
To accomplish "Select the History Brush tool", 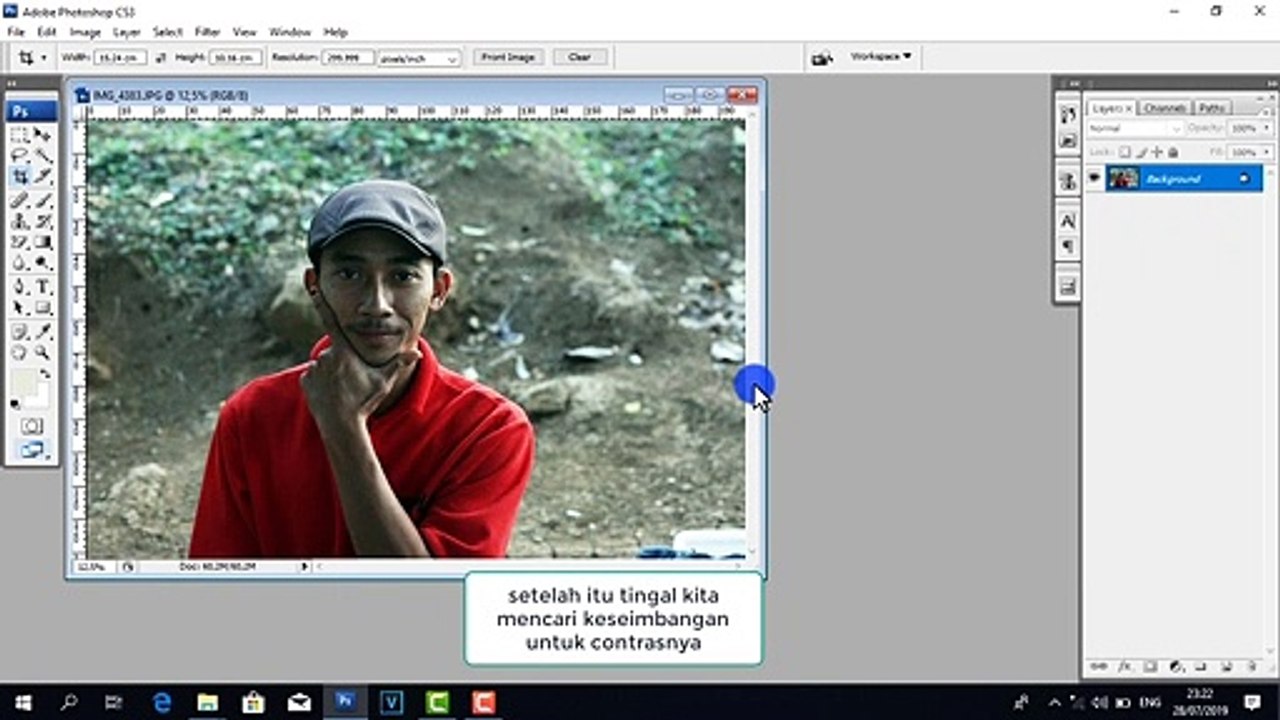I will tap(43, 221).
